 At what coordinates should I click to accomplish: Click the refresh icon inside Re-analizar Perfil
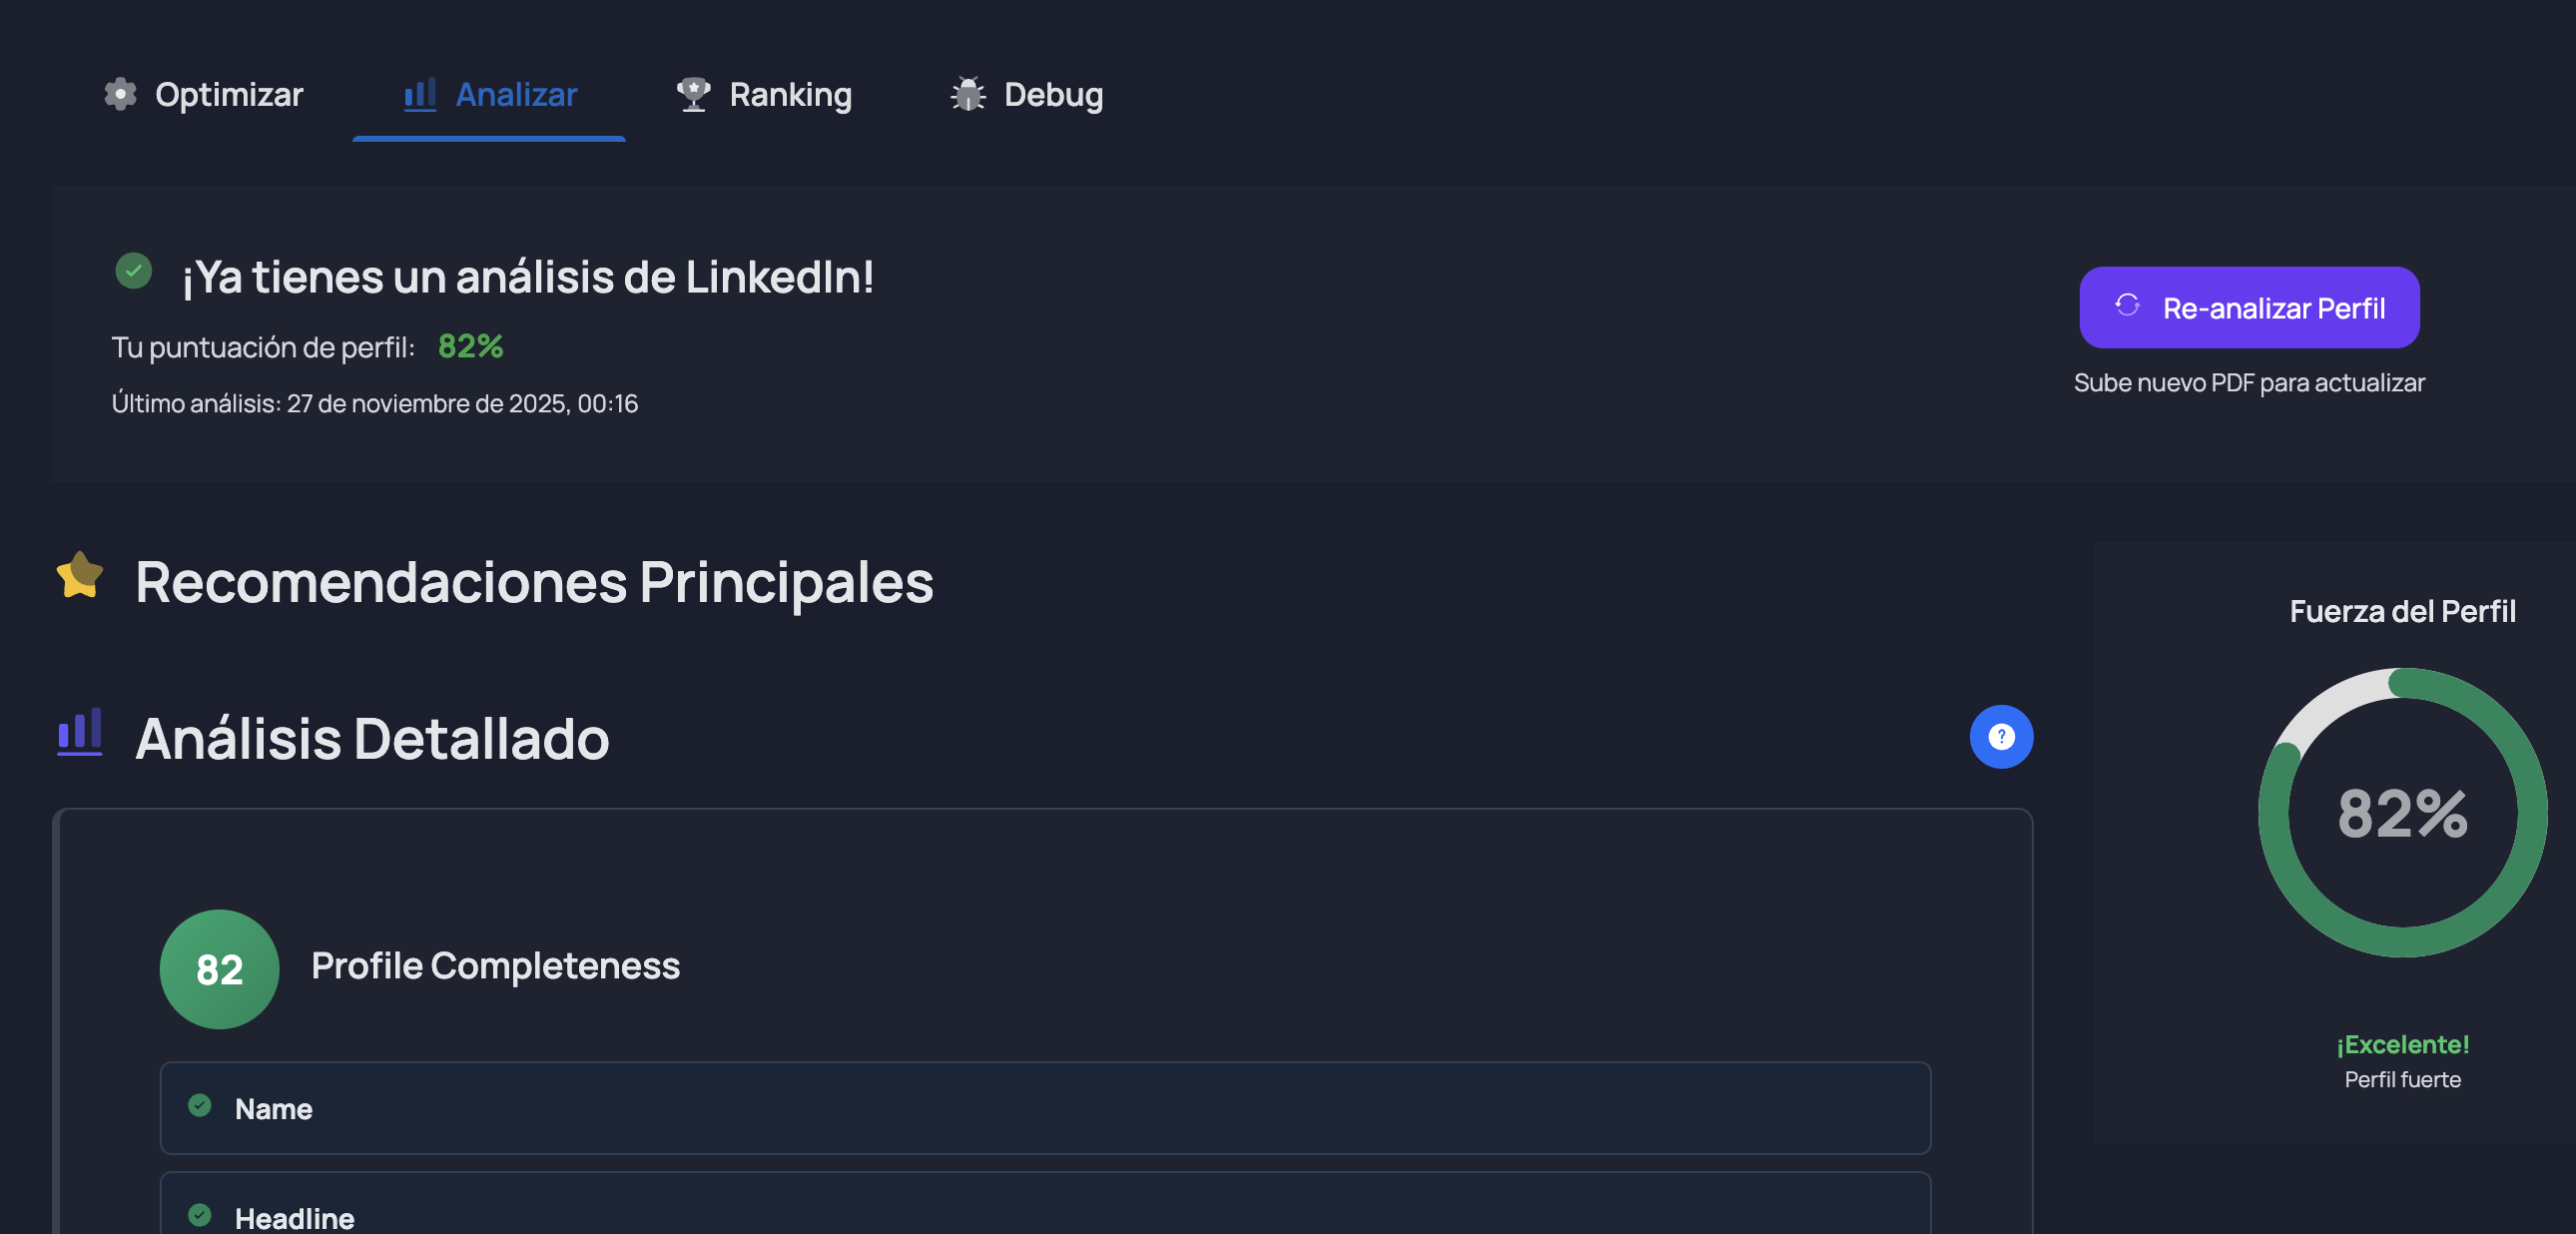tap(2129, 308)
